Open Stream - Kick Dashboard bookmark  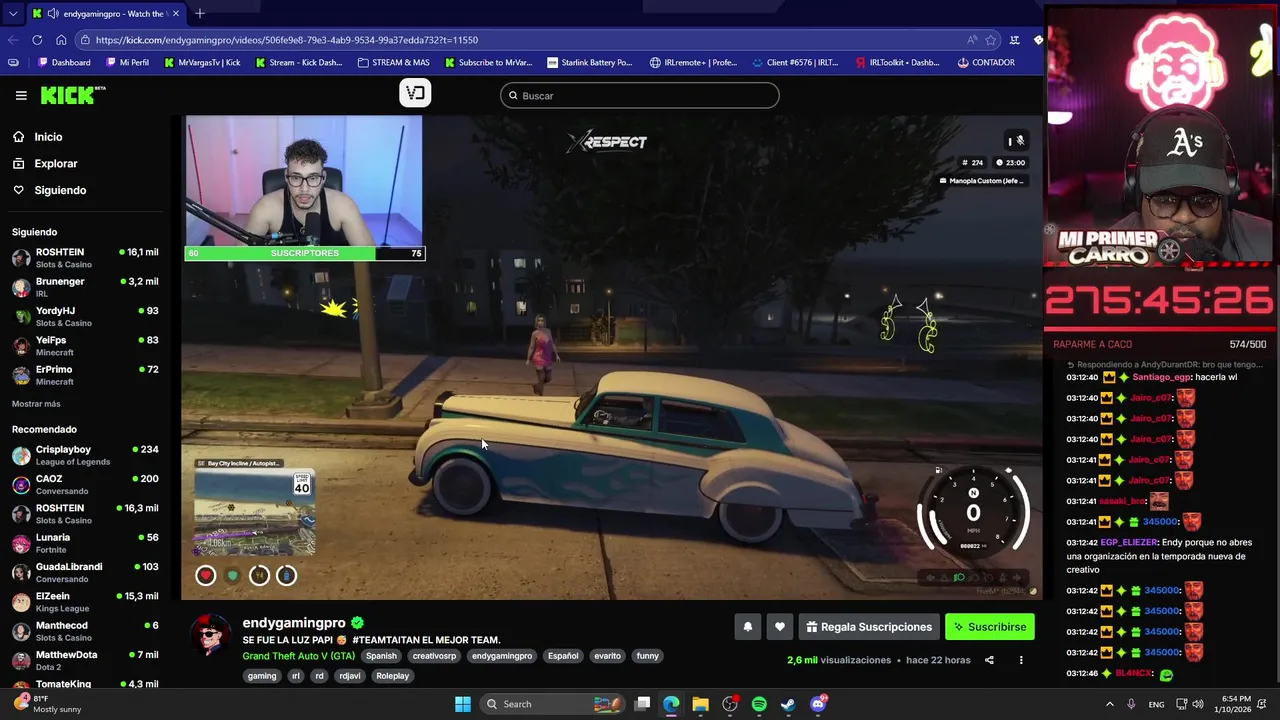298,62
